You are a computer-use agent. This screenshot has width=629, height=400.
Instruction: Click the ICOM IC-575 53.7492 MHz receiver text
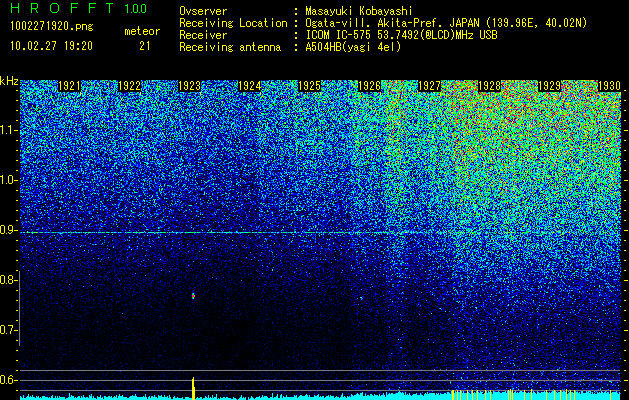click(x=402, y=35)
